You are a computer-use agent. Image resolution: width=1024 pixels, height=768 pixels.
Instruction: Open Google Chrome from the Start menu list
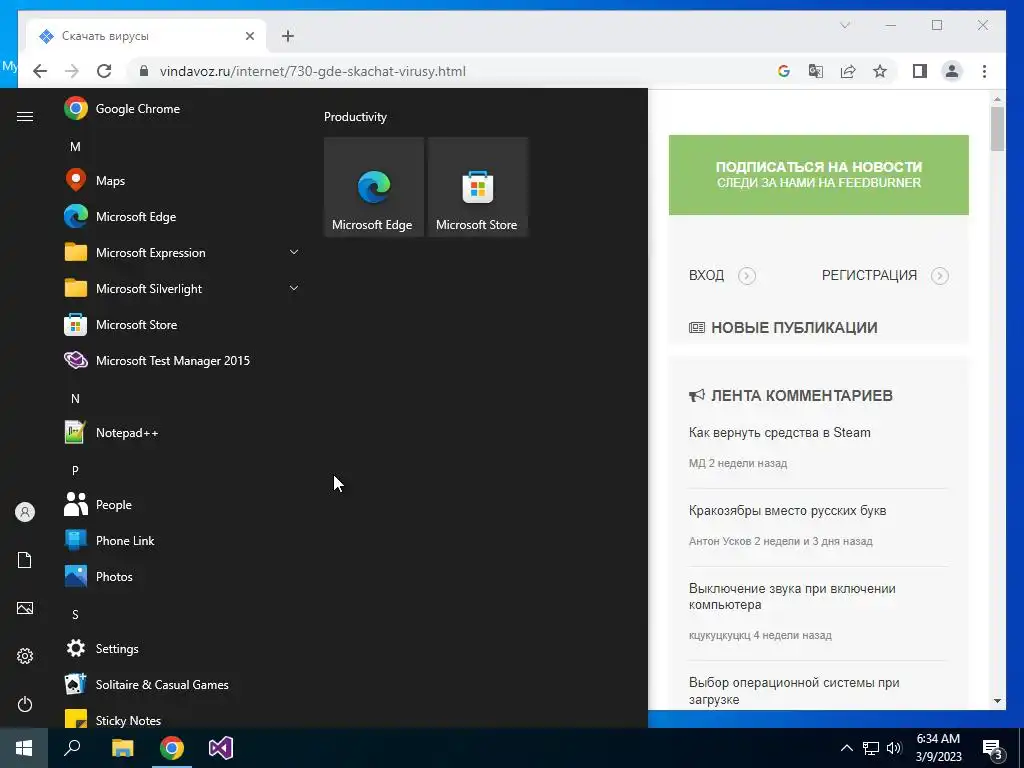pyautogui.click(x=183, y=108)
